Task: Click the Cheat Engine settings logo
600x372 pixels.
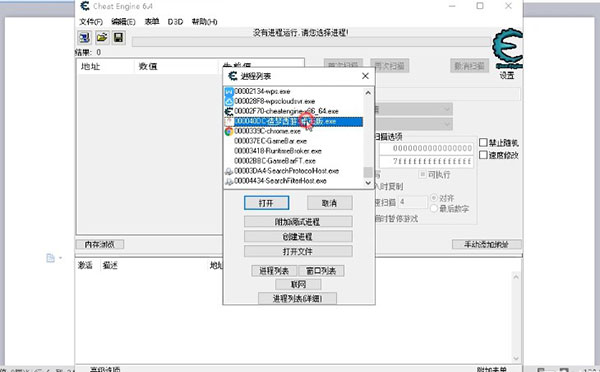Action: tap(507, 49)
